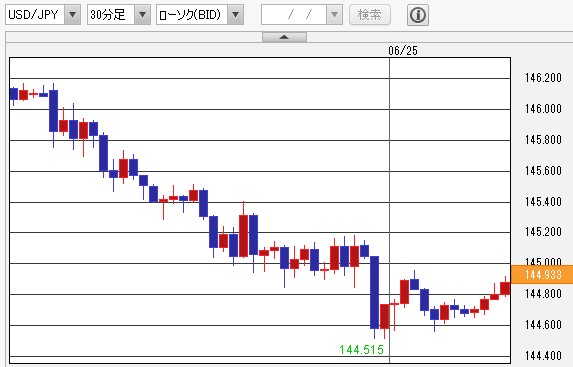Click the green 144.515 low price label
The height and width of the screenshot is (367, 573).
pyautogui.click(x=361, y=350)
